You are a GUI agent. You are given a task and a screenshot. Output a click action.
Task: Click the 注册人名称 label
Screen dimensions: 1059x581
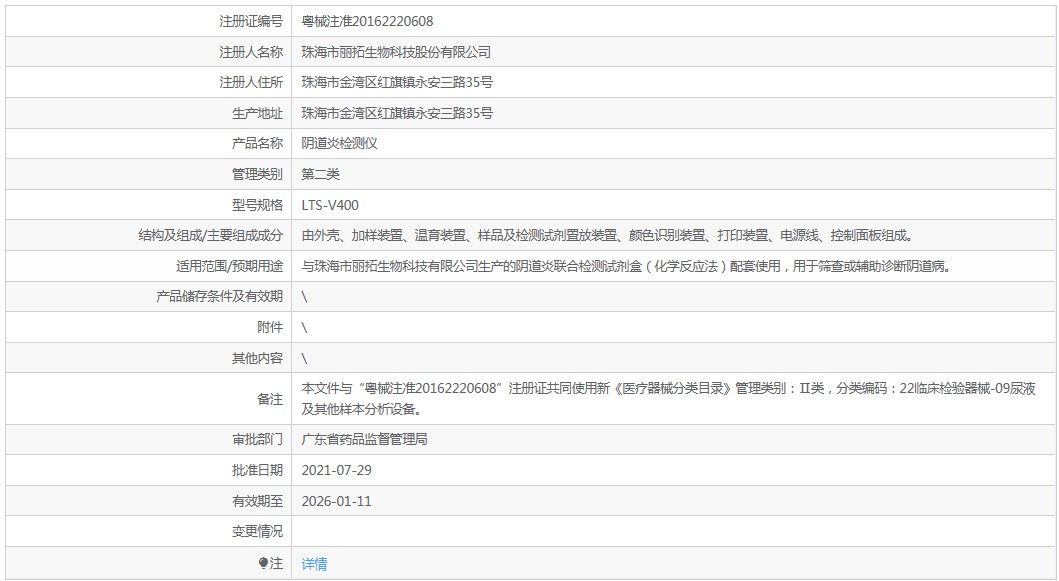(251, 52)
